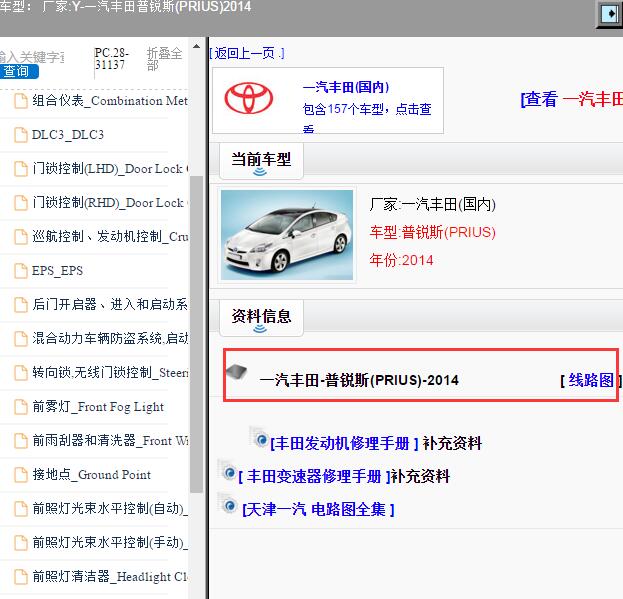Screen dimensions: 623x599
Task: Open the 前照灯光束水平控制(自动) document icon
Action: tap(21, 509)
